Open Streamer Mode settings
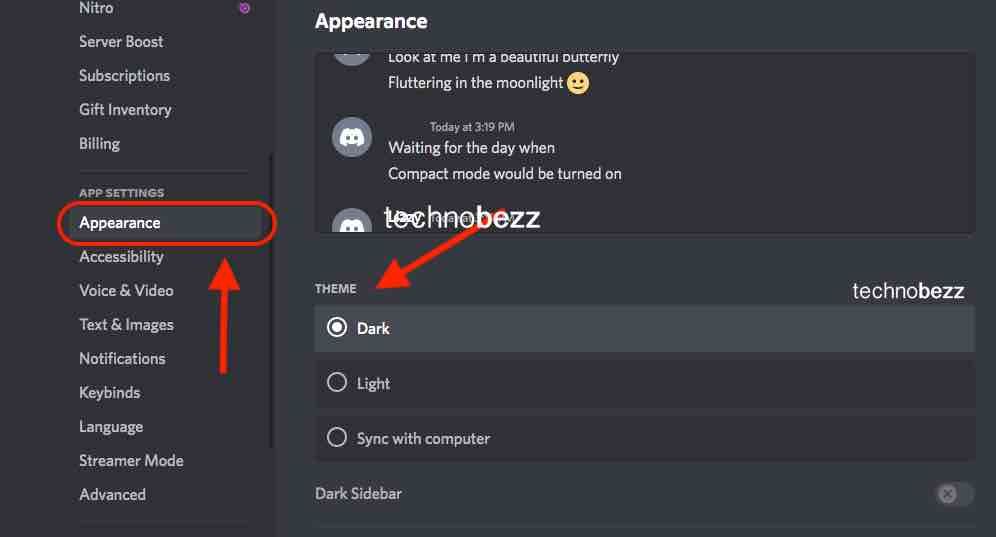 (131, 461)
